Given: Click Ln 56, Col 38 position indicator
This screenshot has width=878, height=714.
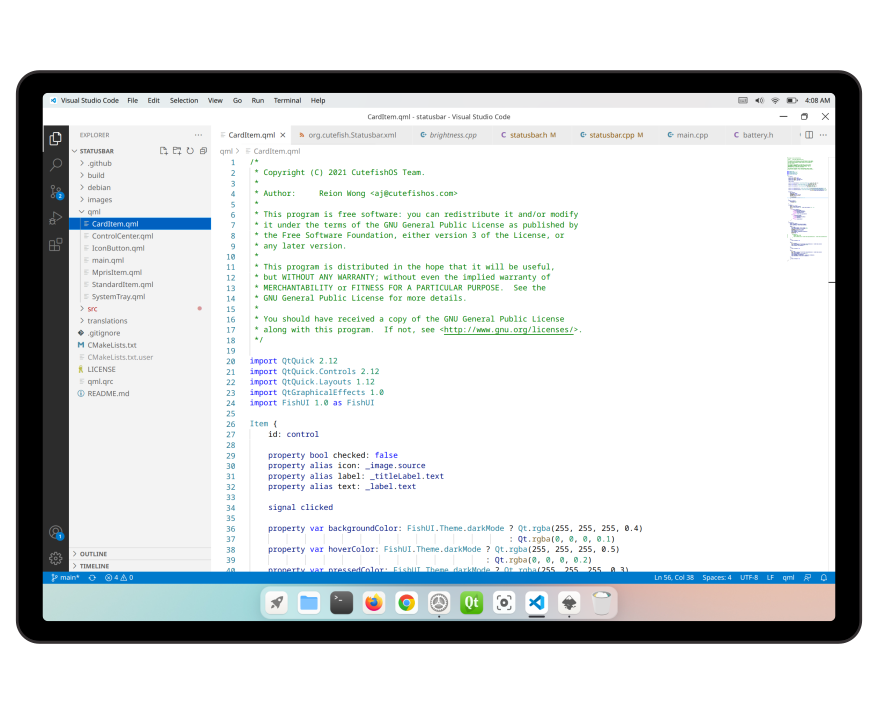Looking at the screenshot, I should [674, 577].
